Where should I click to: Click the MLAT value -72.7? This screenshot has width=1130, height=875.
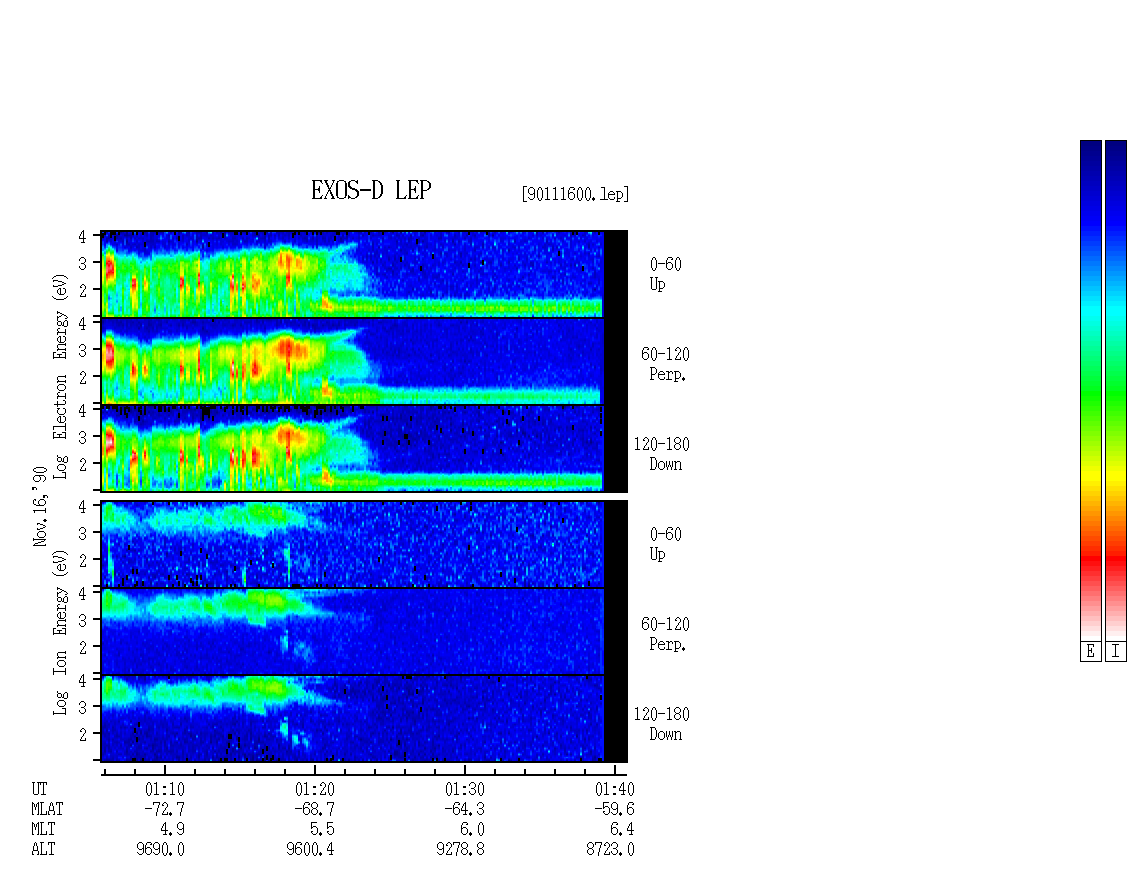[164, 809]
